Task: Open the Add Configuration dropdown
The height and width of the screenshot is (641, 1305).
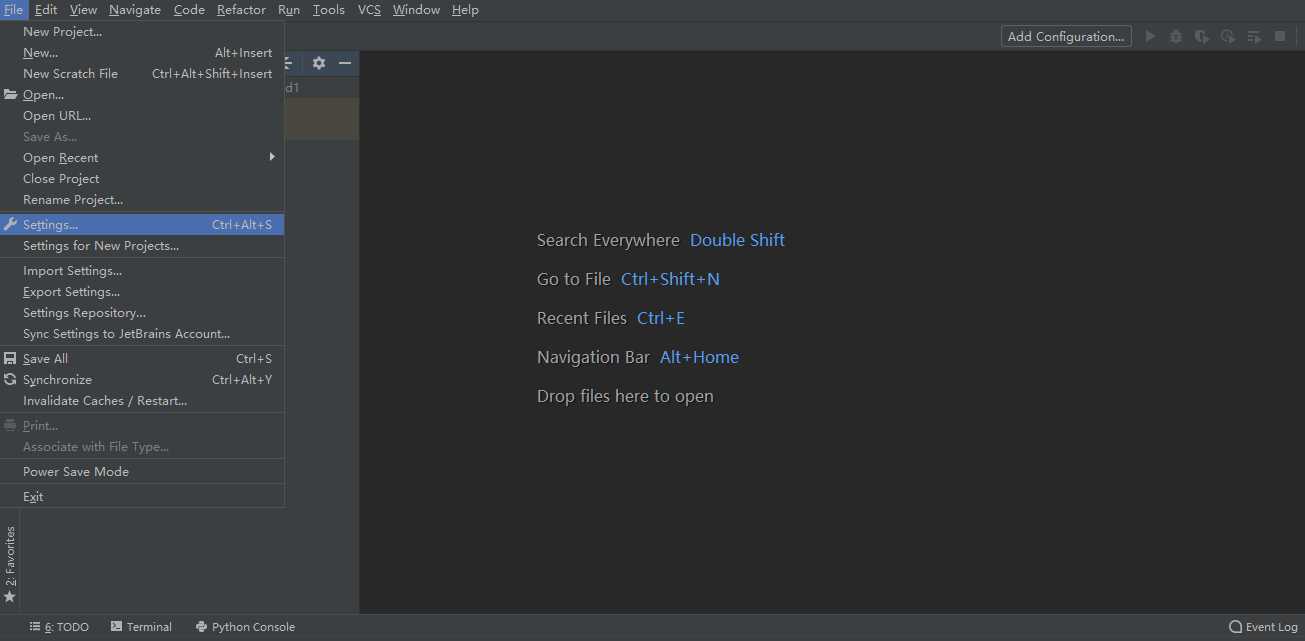Action: tap(1066, 37)
